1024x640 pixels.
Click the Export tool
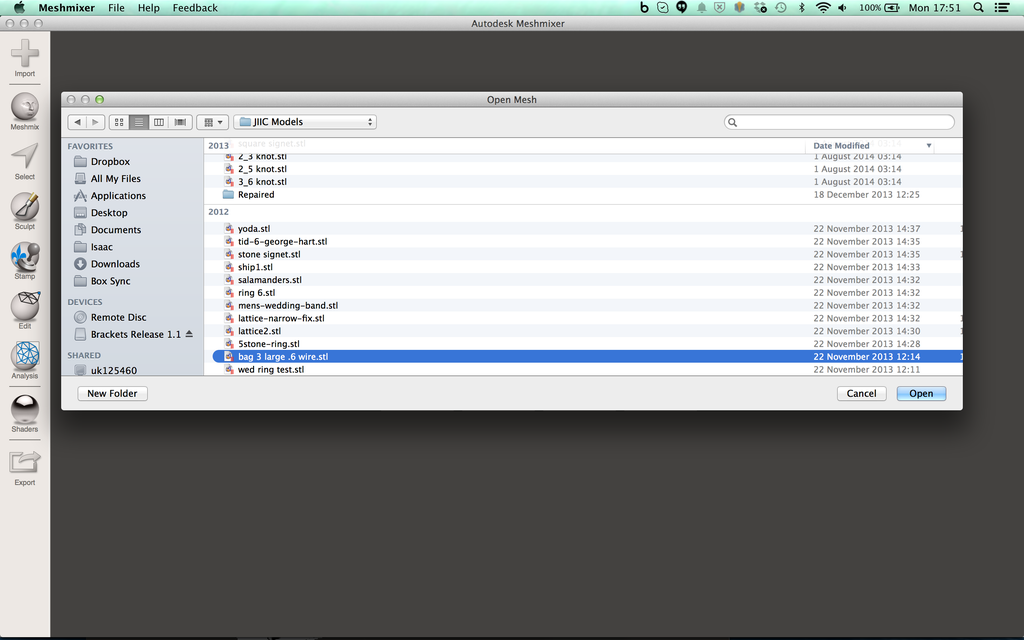point(25,467)
